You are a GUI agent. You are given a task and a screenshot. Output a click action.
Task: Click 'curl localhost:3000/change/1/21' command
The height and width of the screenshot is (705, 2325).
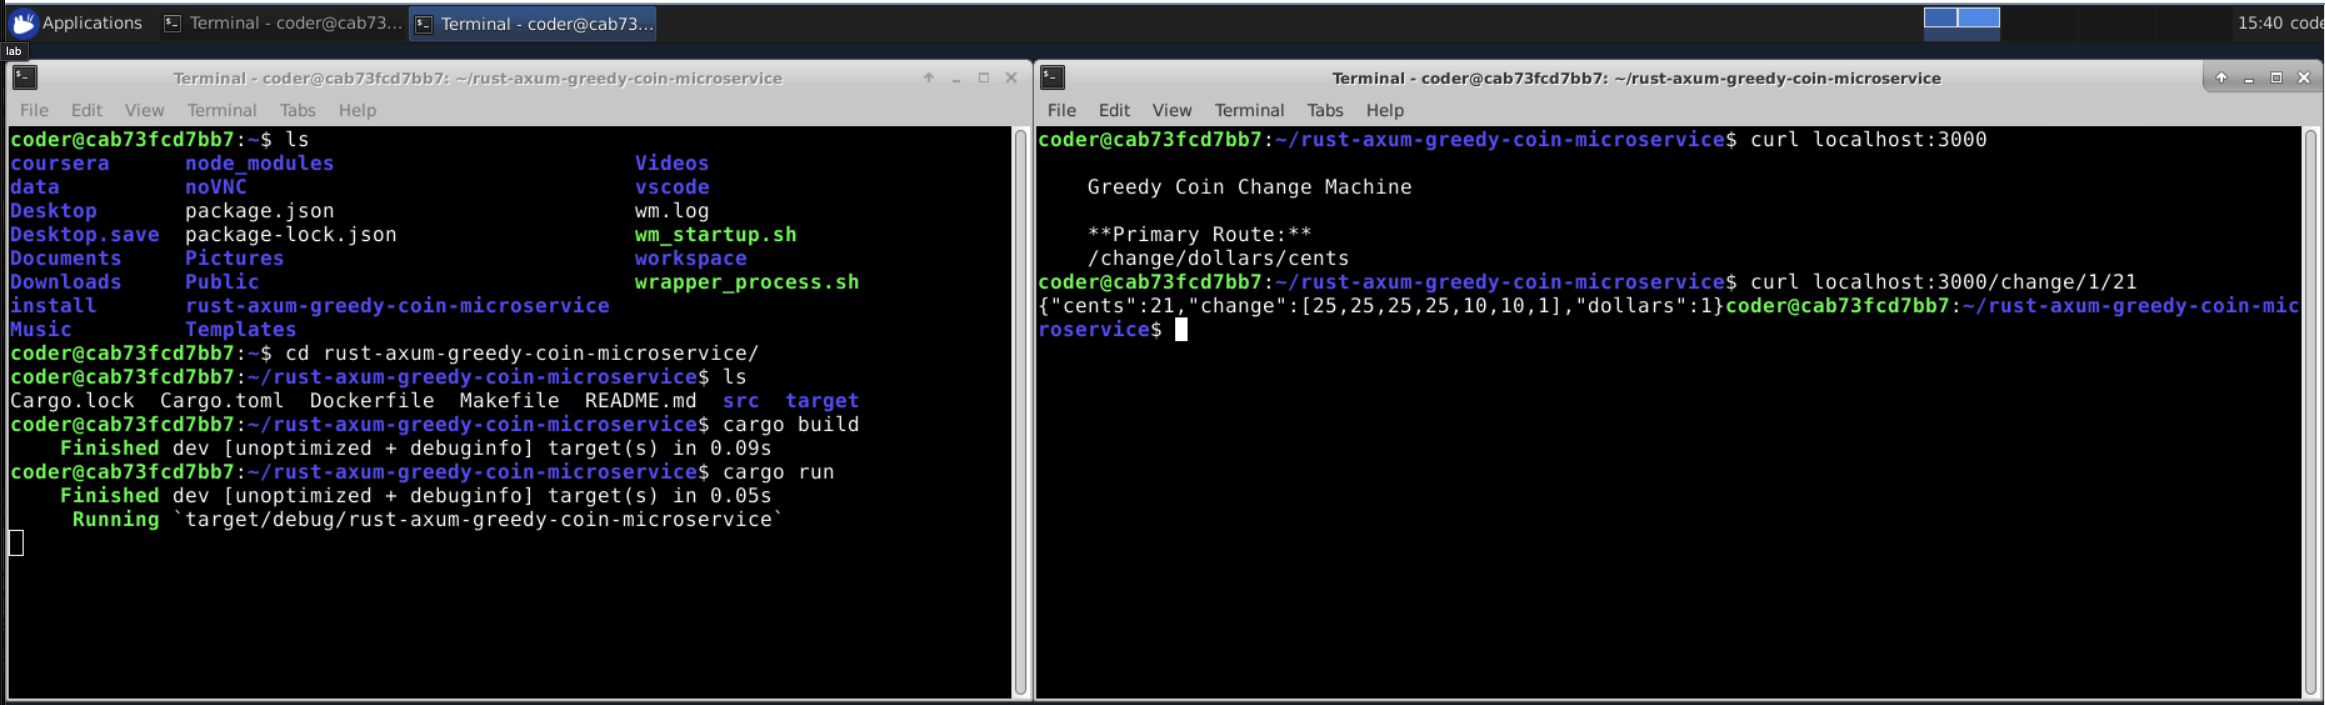click(x=1943, y=282)
